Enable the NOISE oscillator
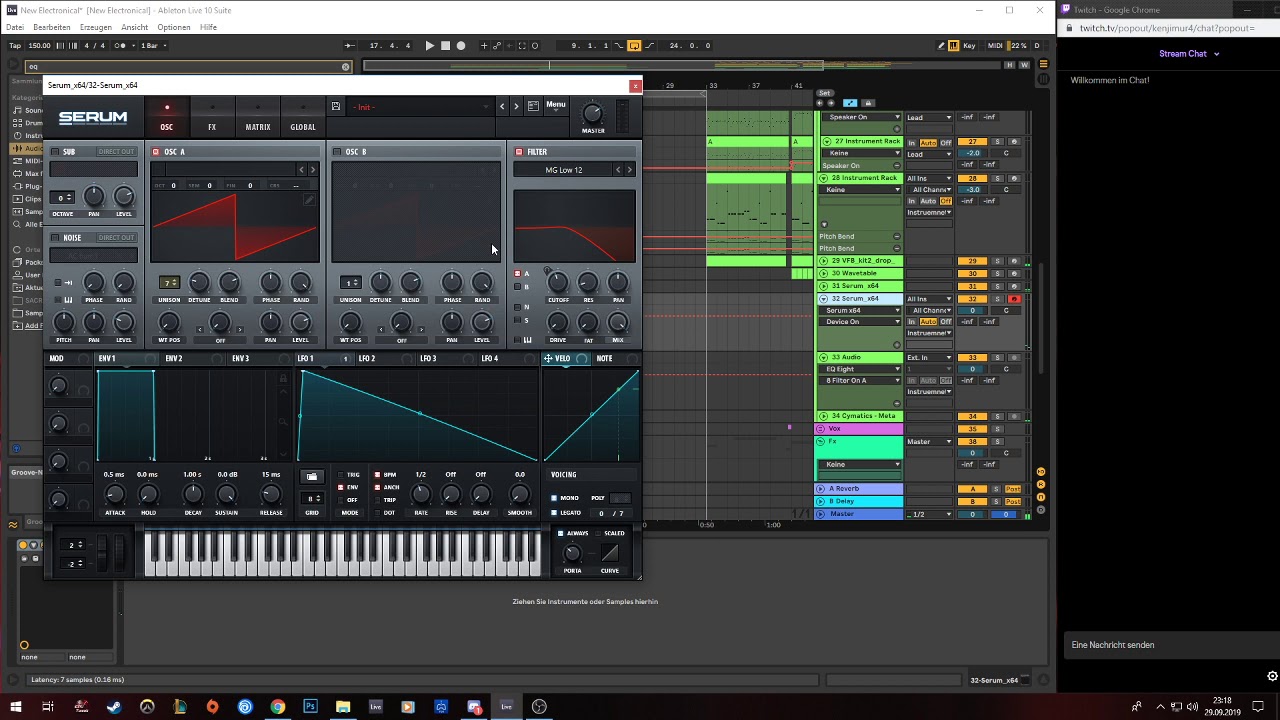The height and width of the screenshot is (720, 1280). coord(56,238)
